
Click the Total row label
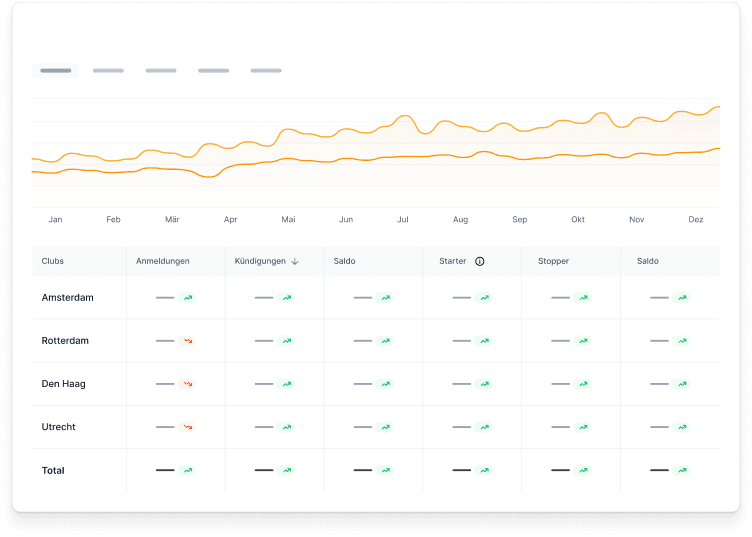point(53,470)
